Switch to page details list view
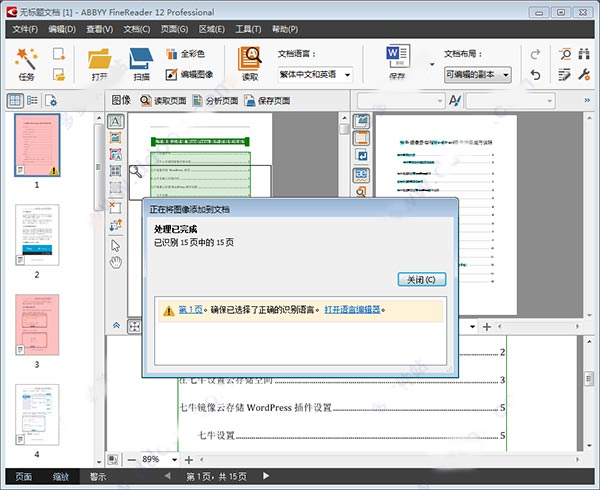 tap(33, 100)
